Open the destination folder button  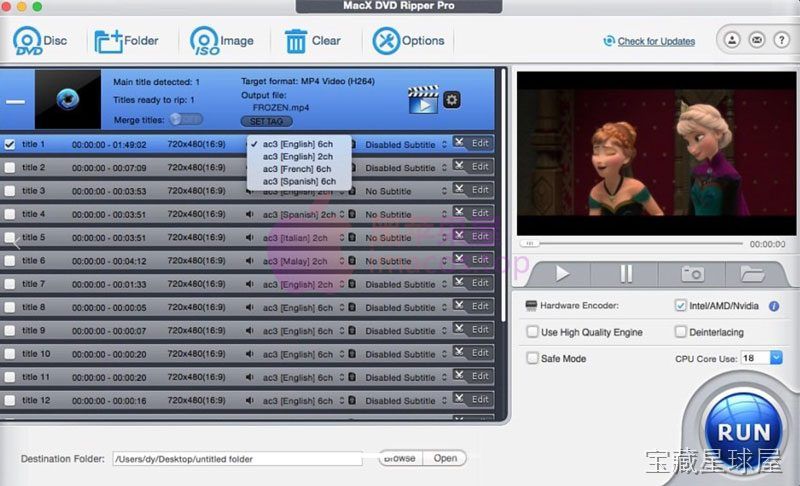pos(445,458)
